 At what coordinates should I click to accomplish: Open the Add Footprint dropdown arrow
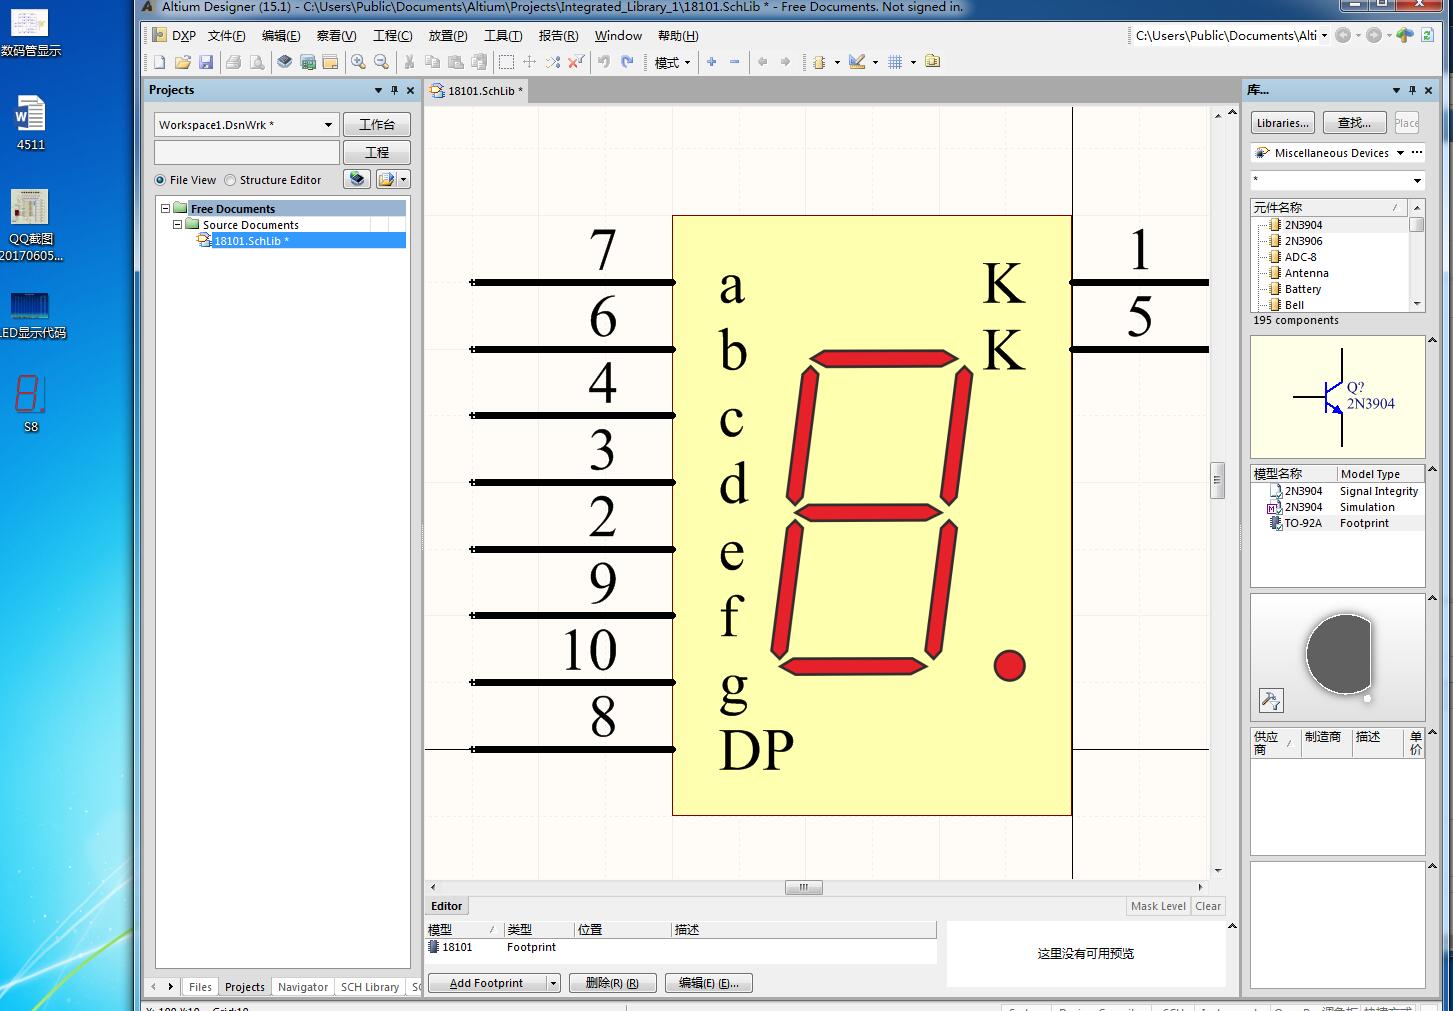553,983
